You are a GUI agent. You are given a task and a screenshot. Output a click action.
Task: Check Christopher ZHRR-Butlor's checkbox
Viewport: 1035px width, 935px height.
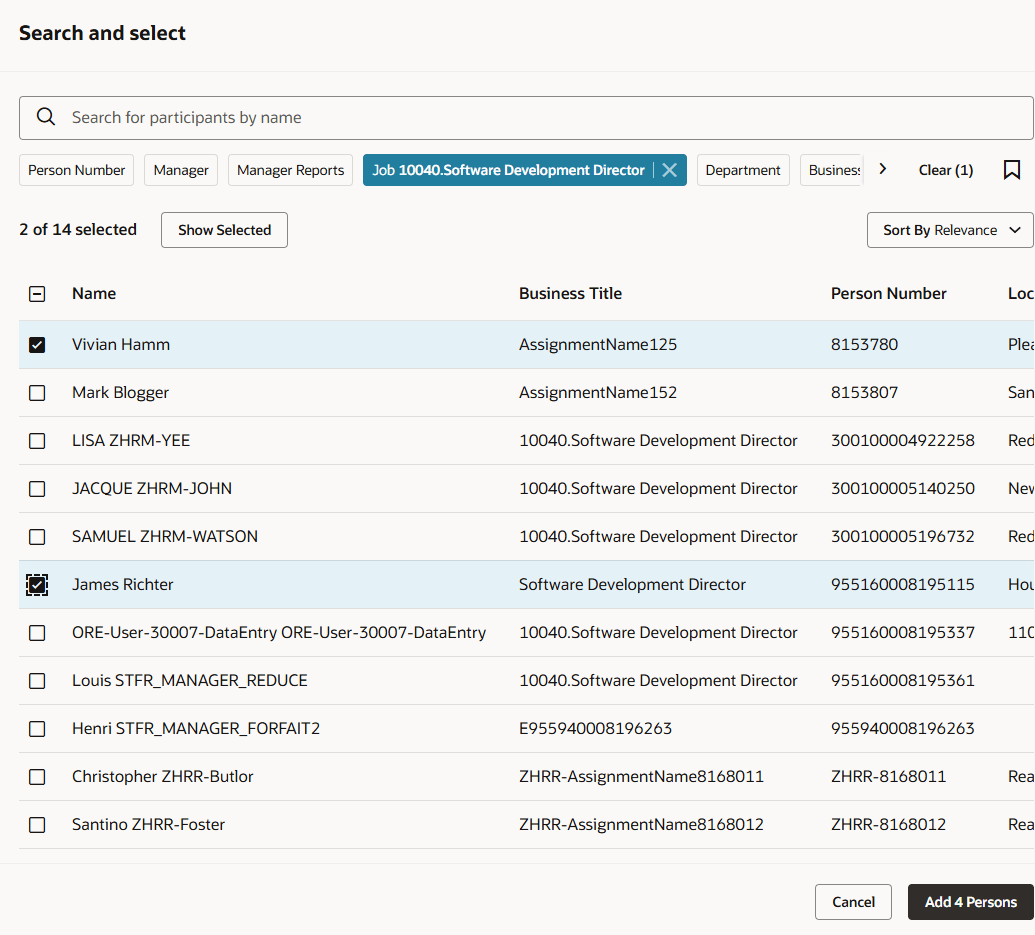coord(37,777)
